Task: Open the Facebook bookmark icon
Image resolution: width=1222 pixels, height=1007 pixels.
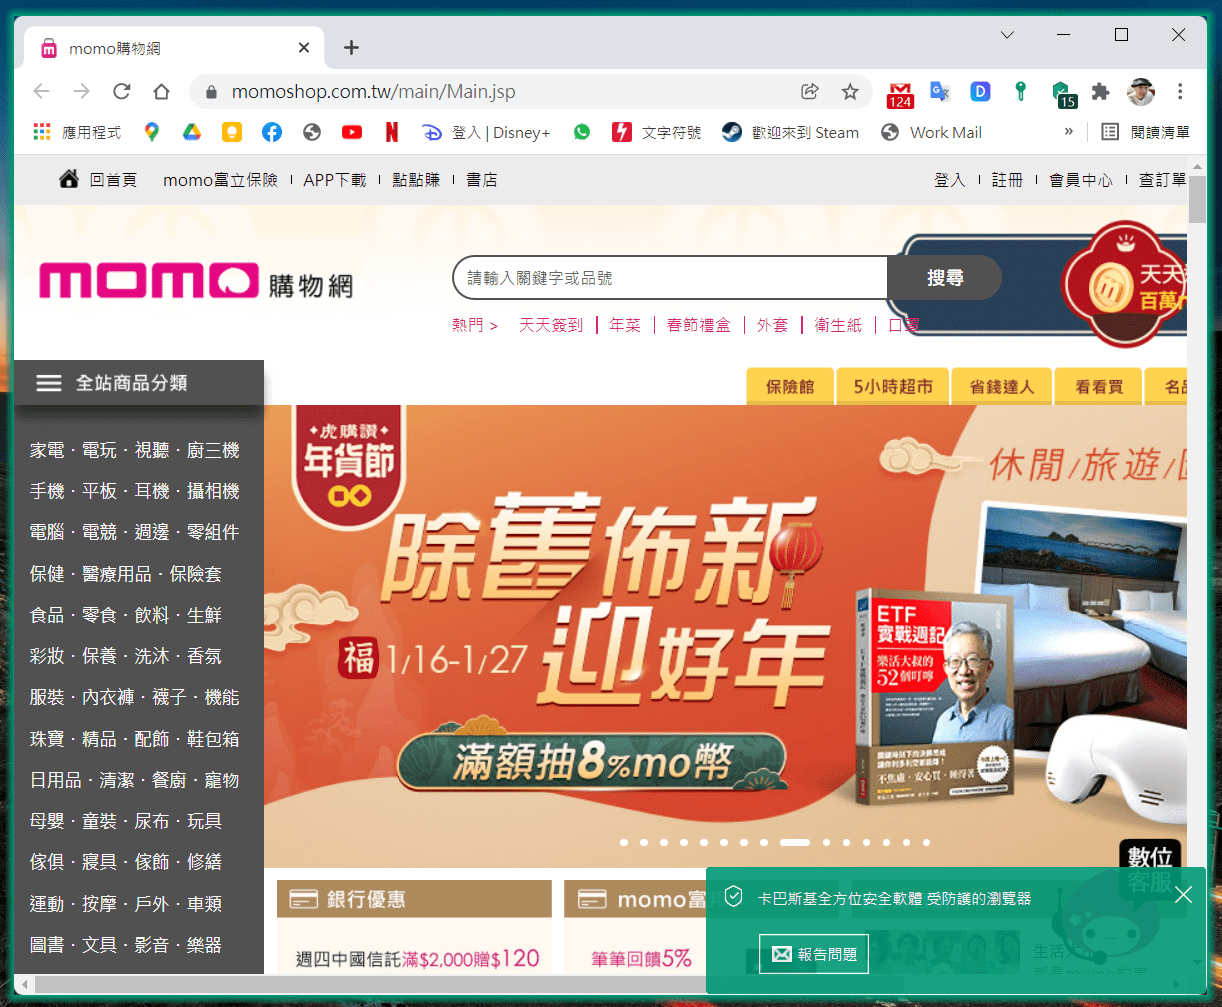Action: coord(272,132)
